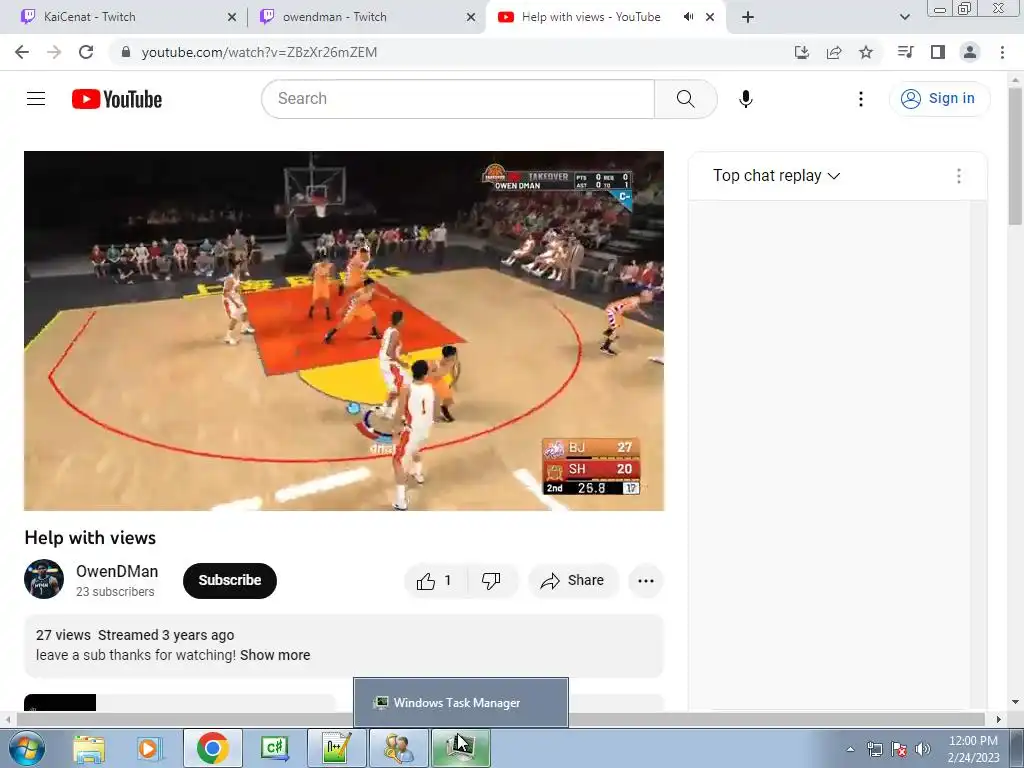Go to YouTube home via logo
Screen dimensions: 1024x768
117,99
